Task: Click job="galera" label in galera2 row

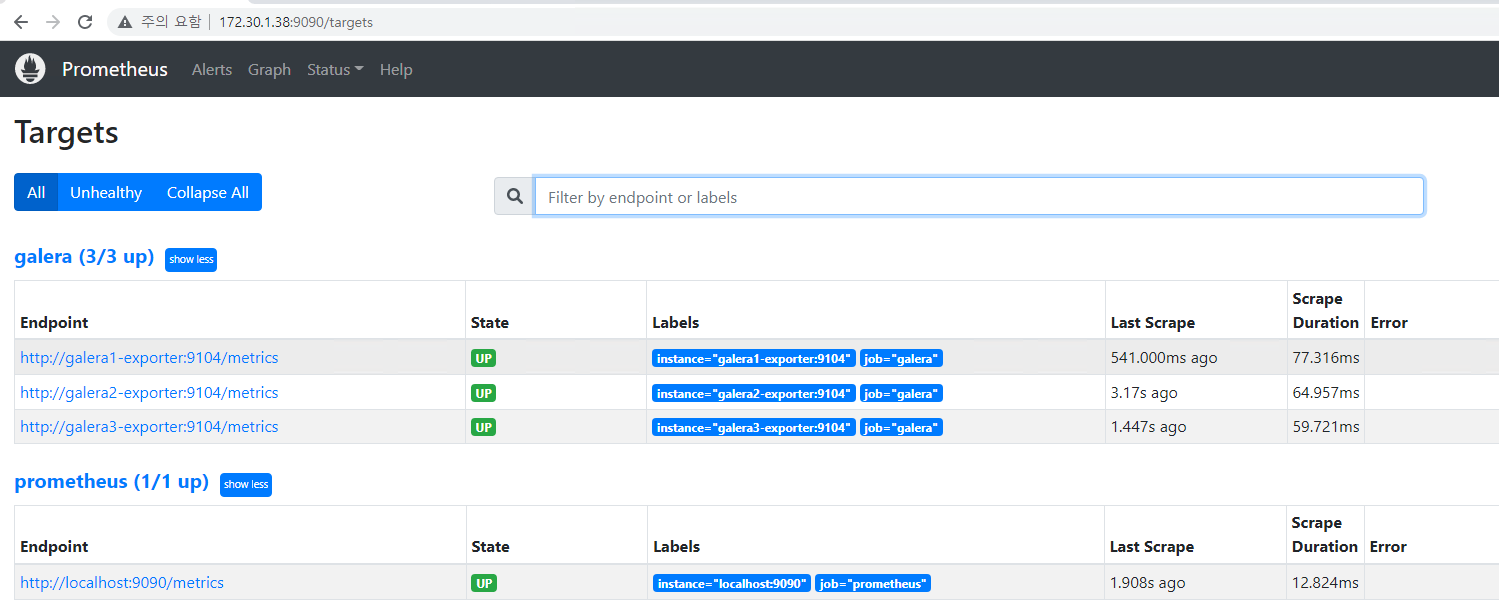Action: coord(901,394)
